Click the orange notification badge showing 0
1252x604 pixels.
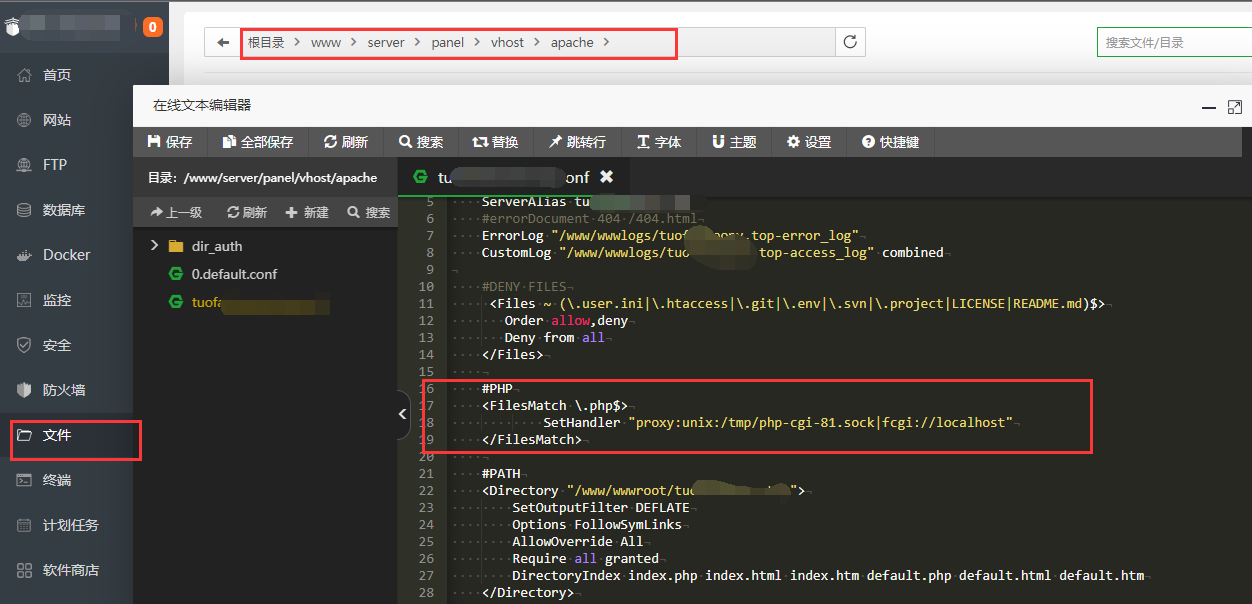[x=153, y=27]
